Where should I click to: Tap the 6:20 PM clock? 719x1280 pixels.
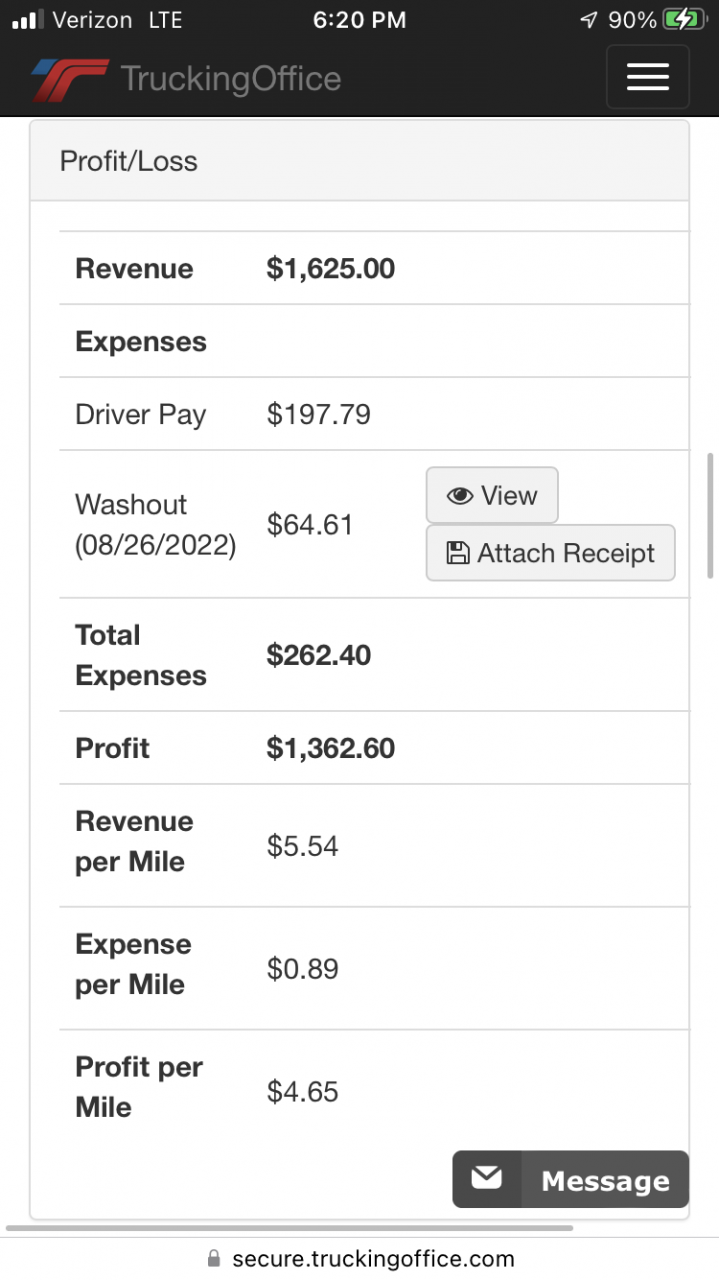(x=359, y=20)
